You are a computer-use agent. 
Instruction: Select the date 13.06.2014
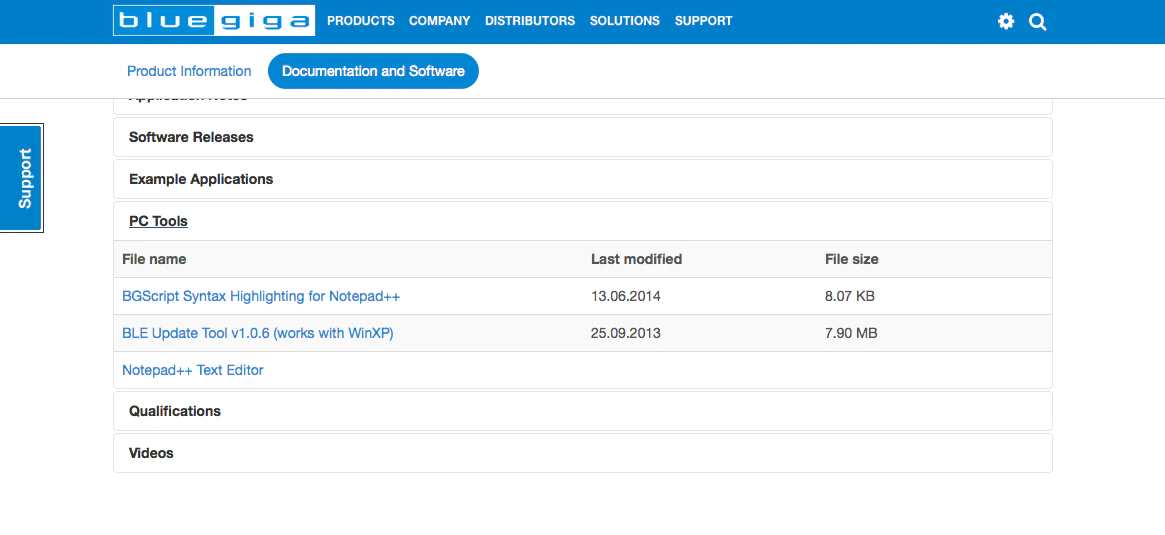(626, 296)
